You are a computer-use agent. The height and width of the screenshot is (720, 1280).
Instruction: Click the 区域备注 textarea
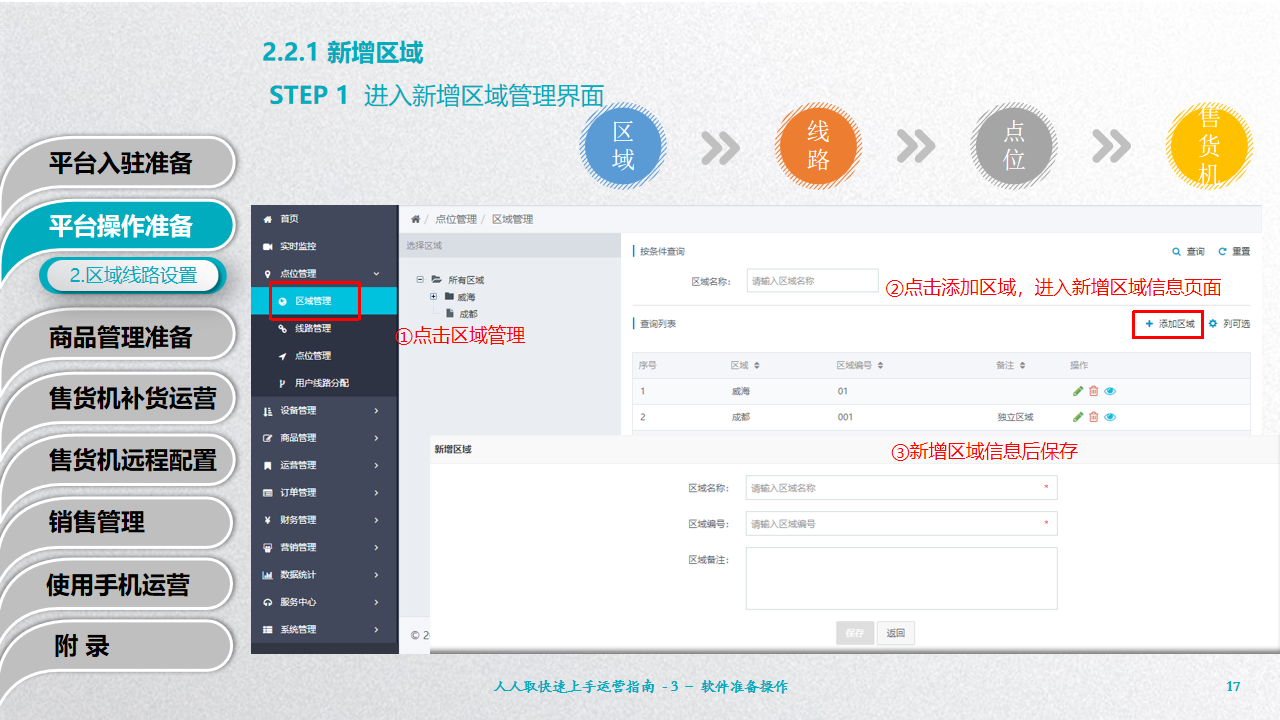coord(901,578)
